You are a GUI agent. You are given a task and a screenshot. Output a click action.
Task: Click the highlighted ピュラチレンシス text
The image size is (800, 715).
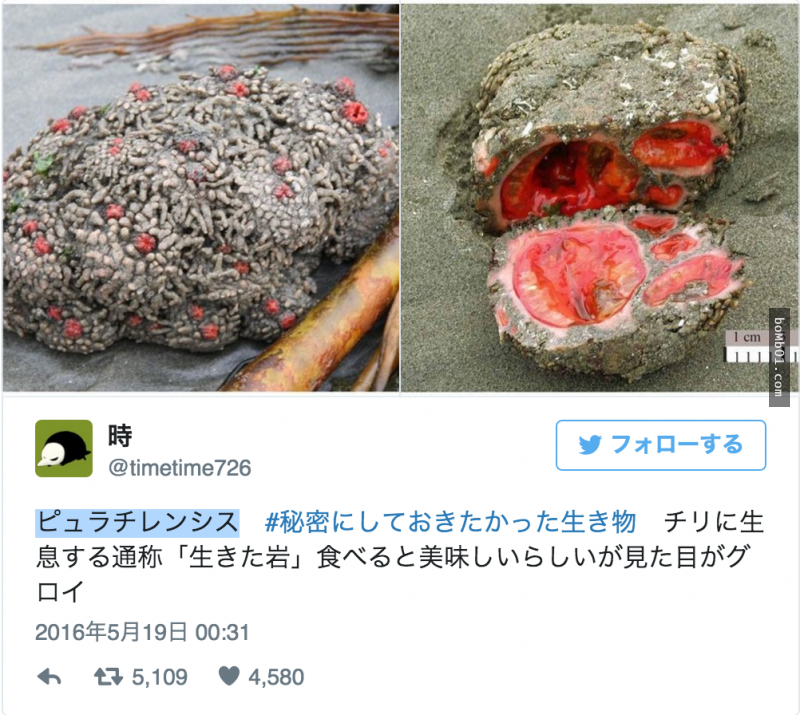(x=137, y=523)
